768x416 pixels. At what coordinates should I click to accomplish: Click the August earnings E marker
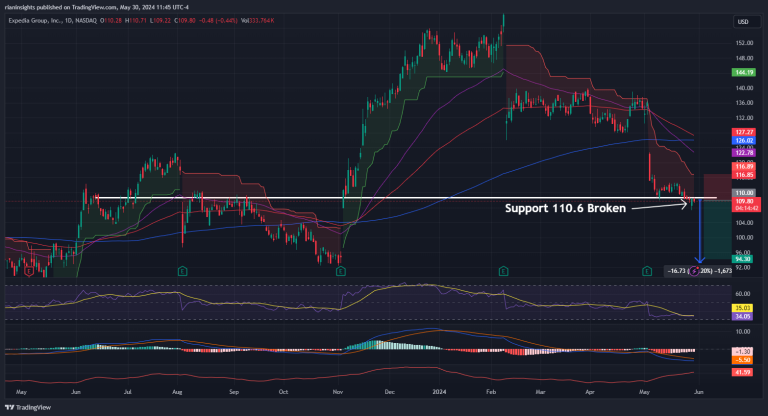click(182, 271)
